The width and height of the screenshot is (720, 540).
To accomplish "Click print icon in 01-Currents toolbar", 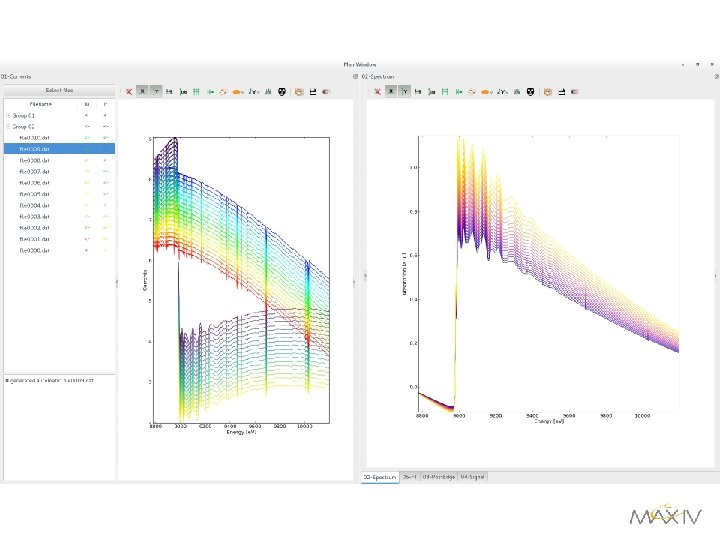I will 326,92.
